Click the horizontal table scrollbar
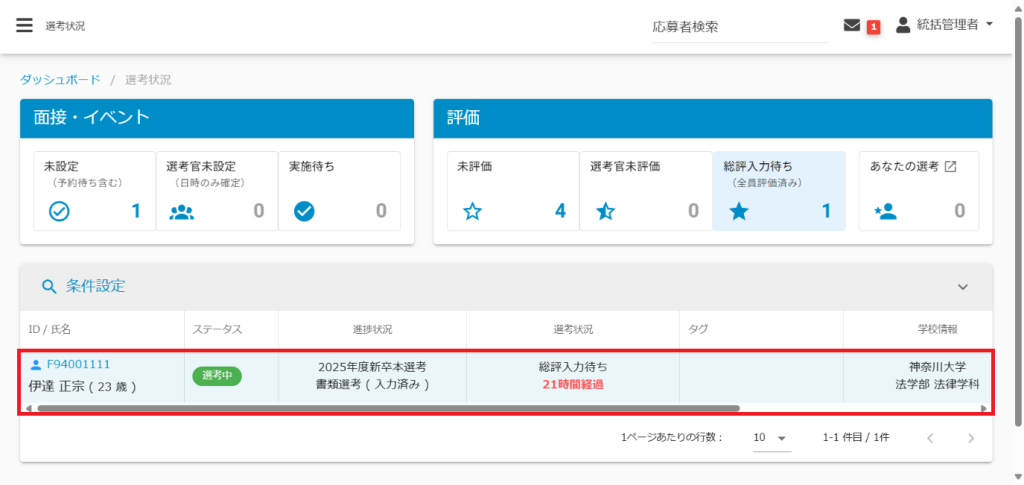 [382, 408]
